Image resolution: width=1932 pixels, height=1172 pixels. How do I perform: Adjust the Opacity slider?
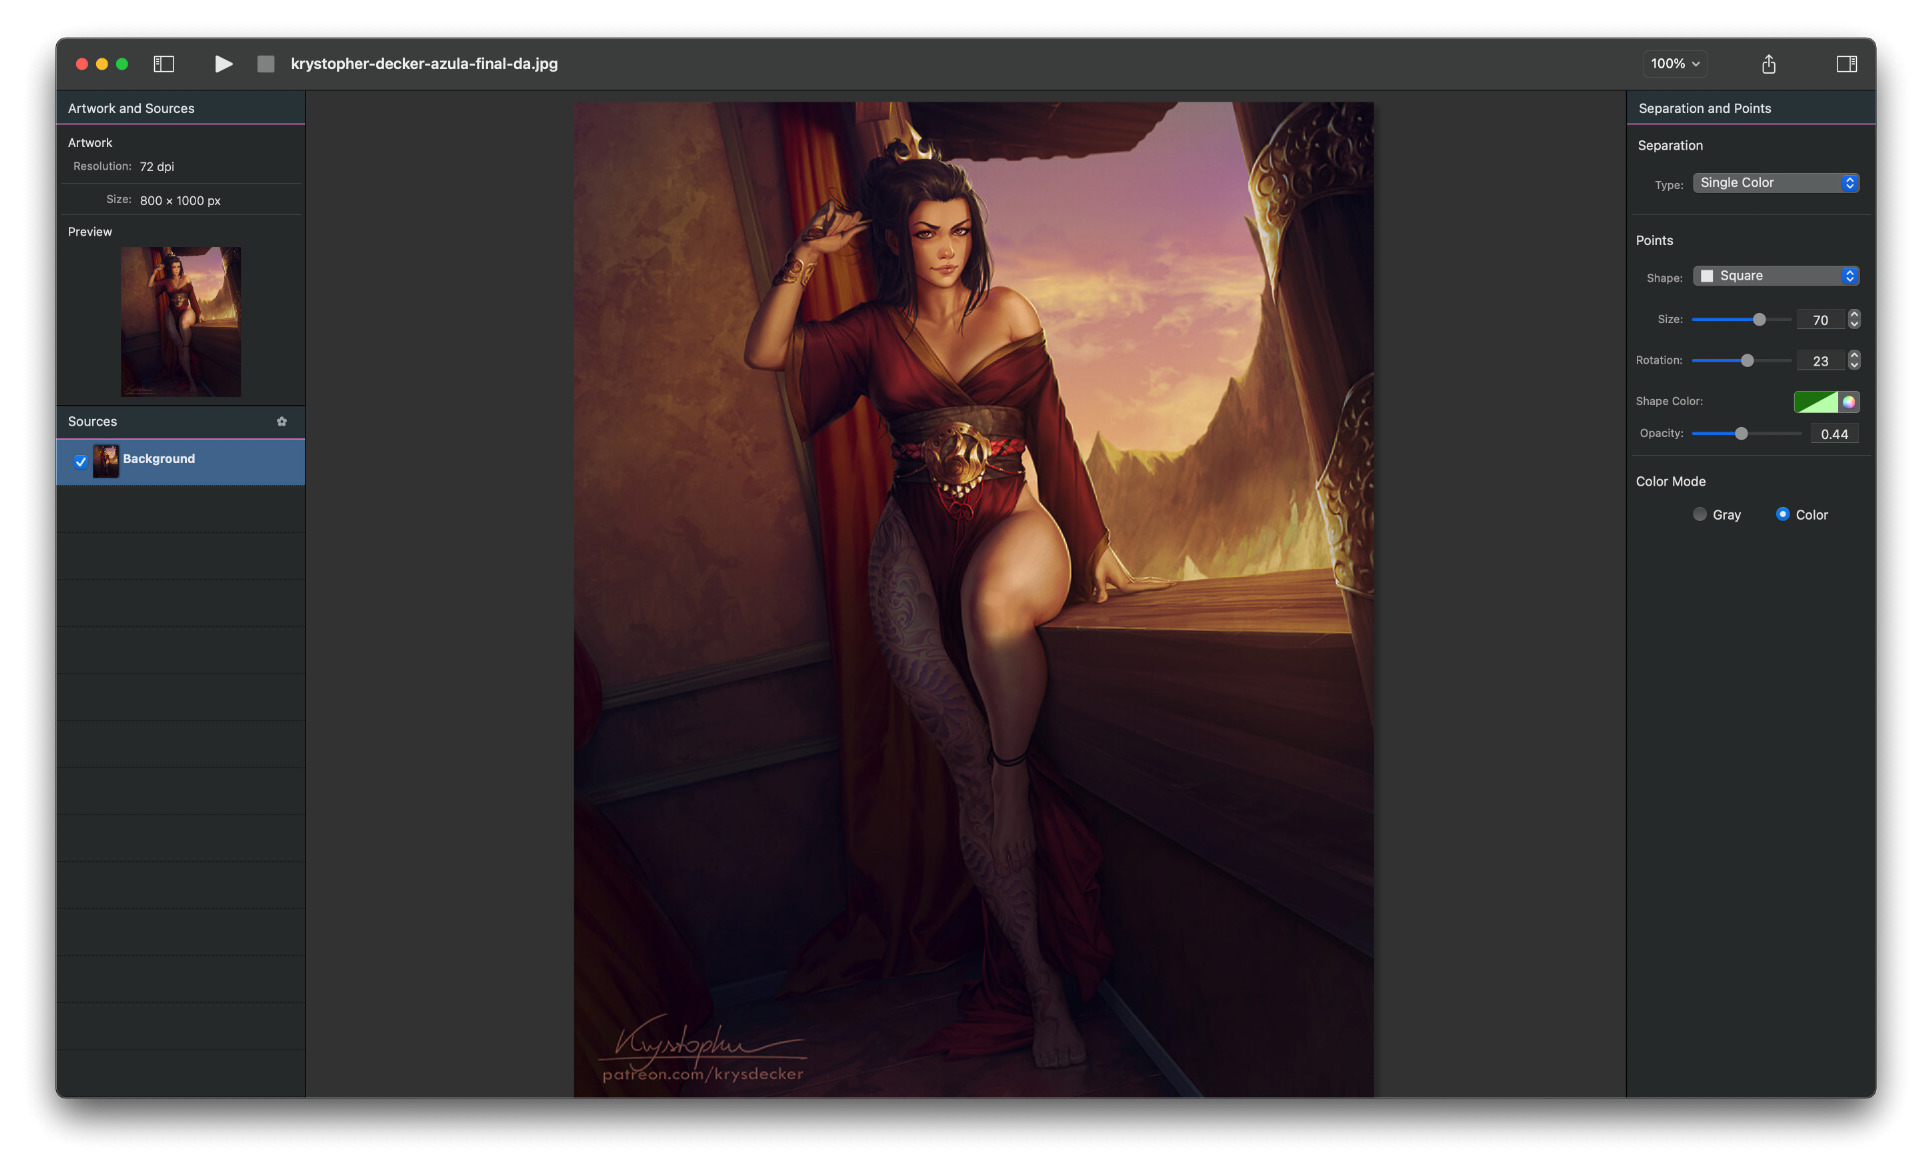pos(1746,434)
